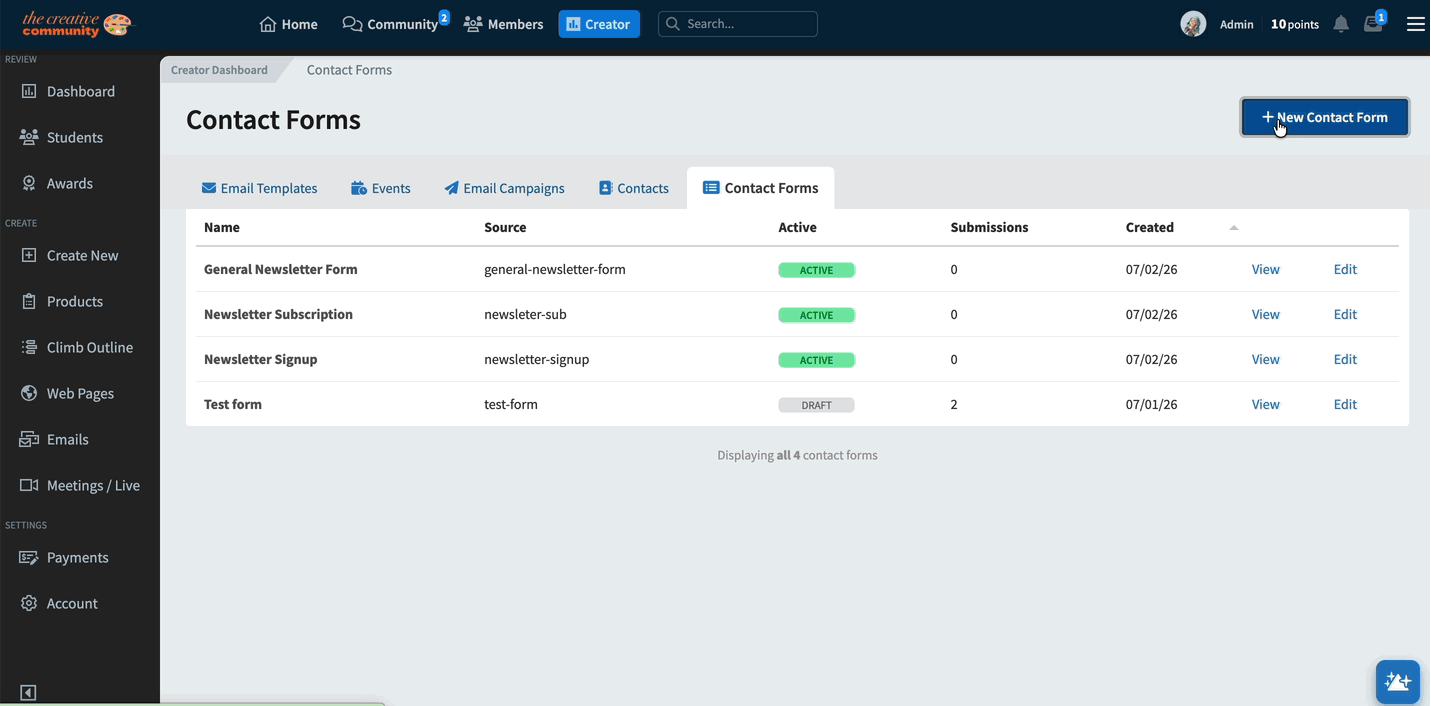Sort by the Active column header
This screenshot has height=706, width=1431.
click(798, 227)
